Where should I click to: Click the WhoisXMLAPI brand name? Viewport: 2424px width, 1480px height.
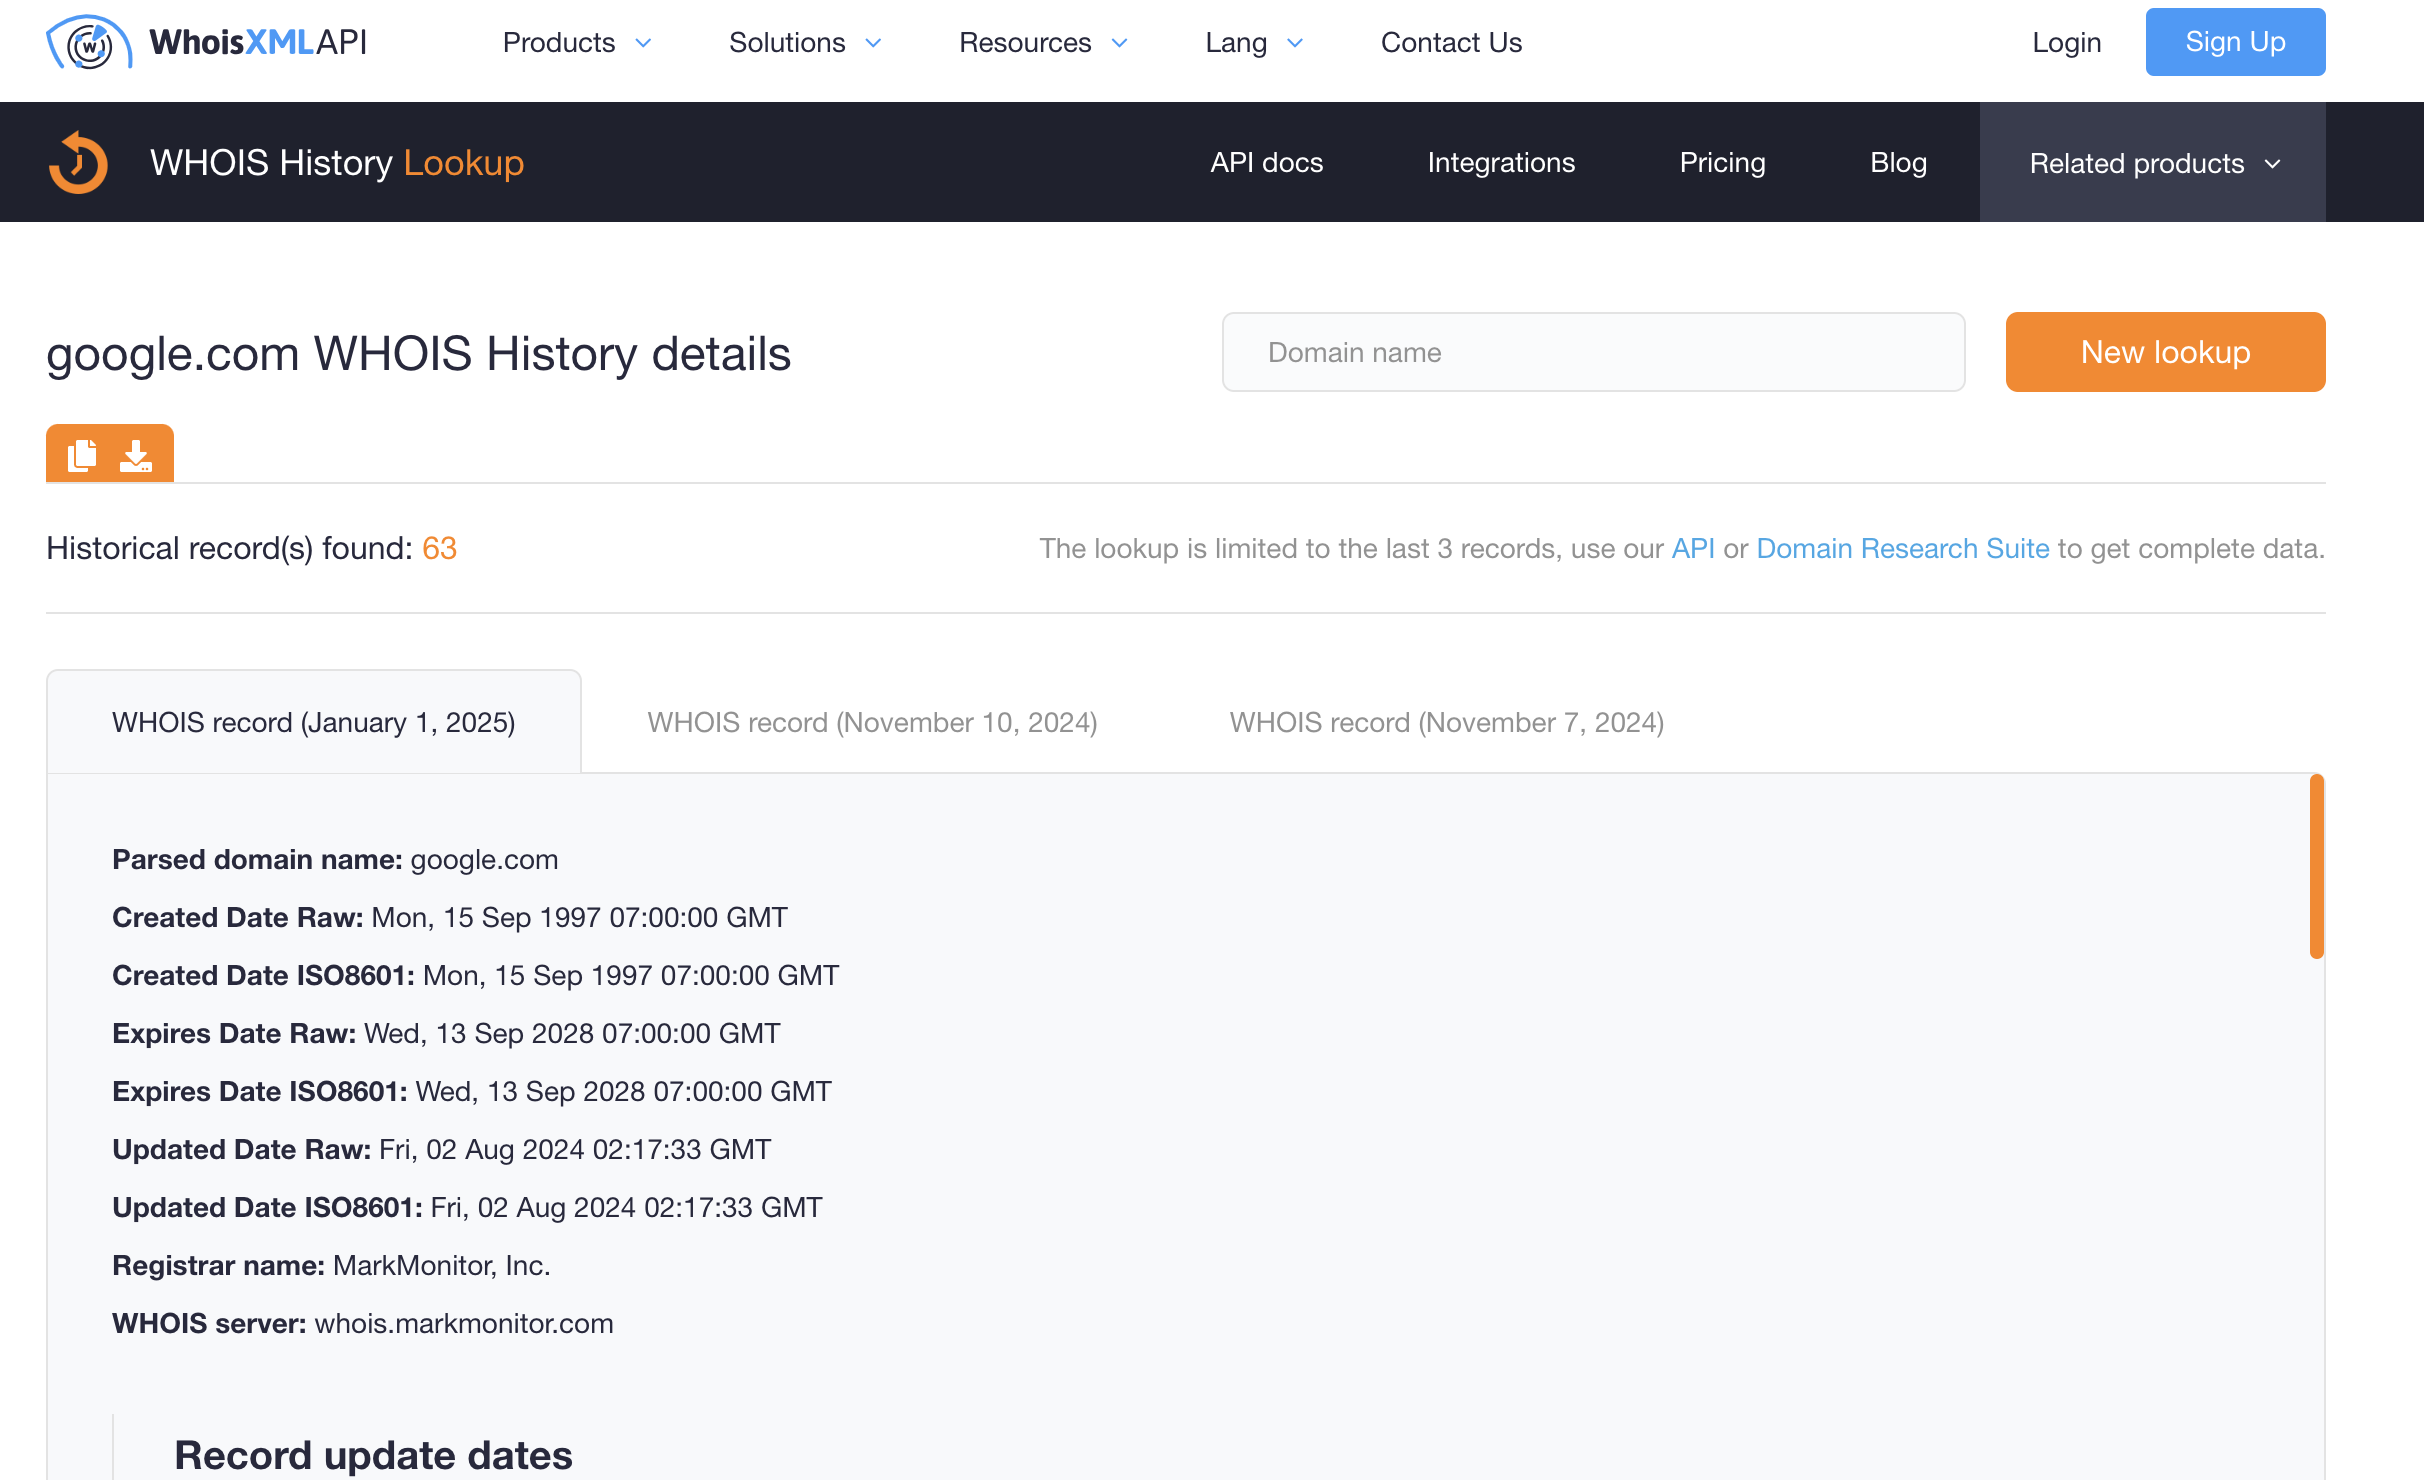tap(258, 42)
